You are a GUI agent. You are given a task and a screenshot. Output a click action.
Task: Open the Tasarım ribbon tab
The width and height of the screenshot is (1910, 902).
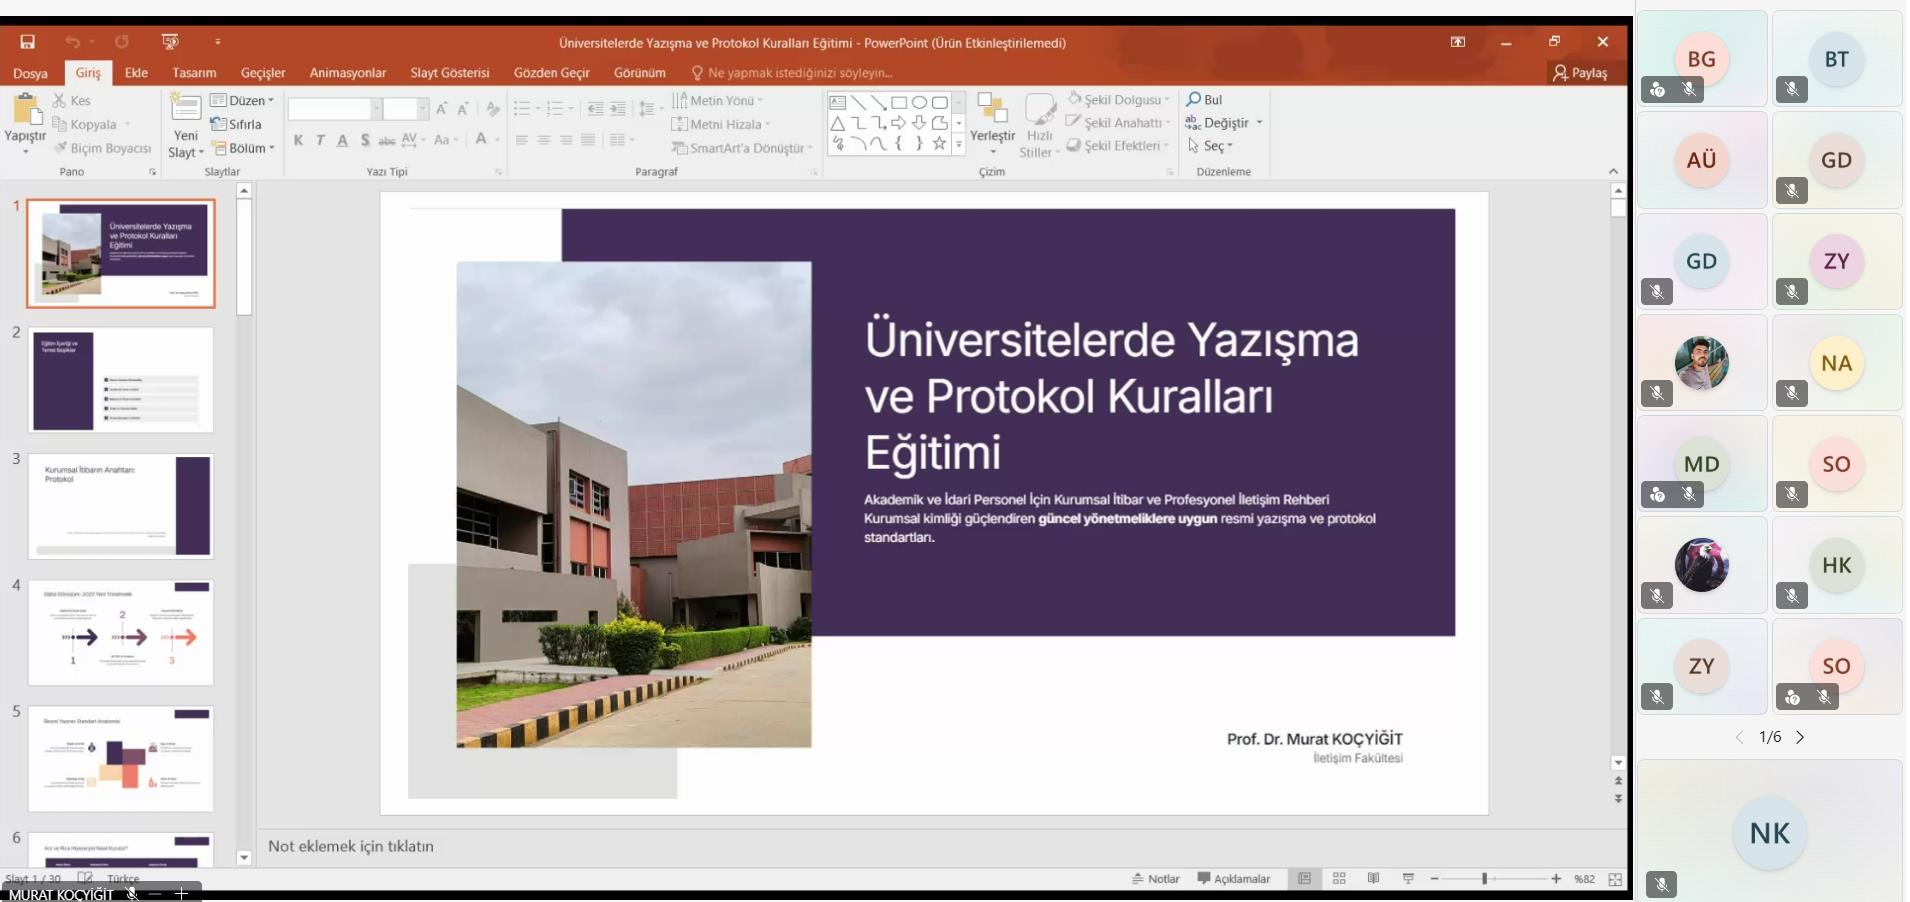tap(194, 73)
